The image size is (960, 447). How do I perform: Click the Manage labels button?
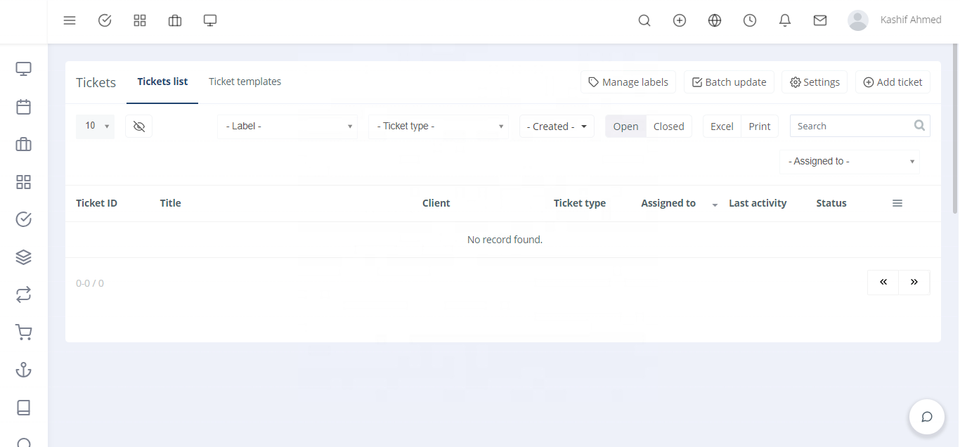click(629, 82)
